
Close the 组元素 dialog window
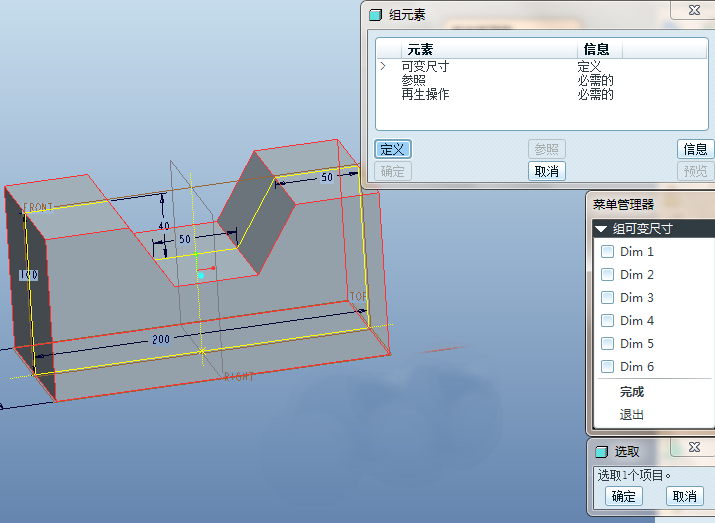[693, 10]
